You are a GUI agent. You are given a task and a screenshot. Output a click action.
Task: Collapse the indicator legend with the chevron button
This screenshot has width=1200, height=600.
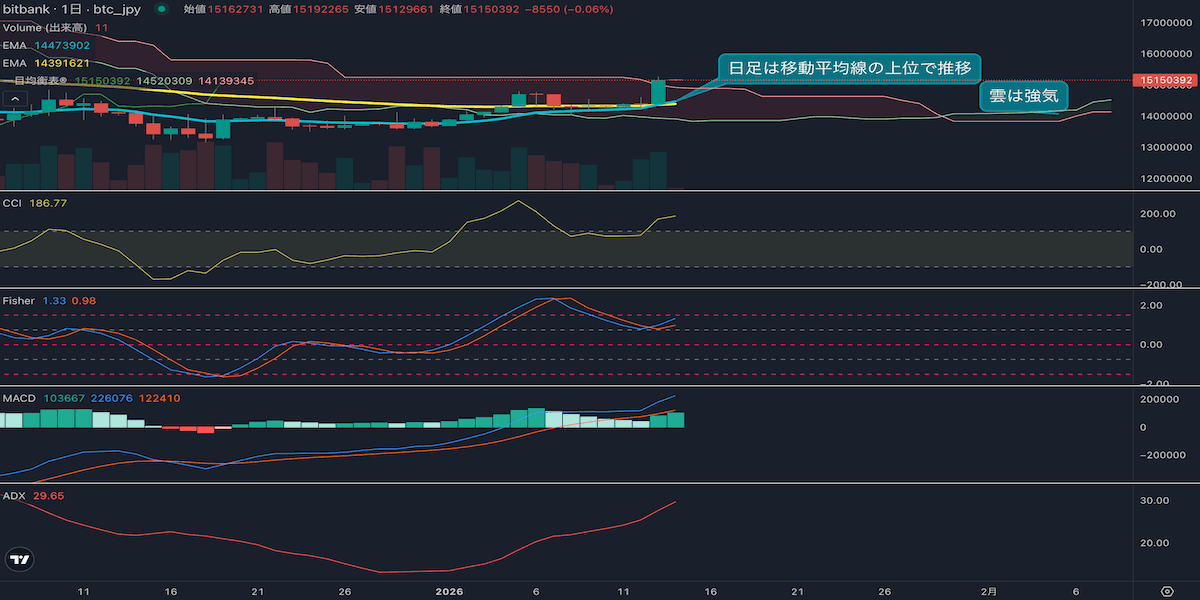tap(15, 99)
